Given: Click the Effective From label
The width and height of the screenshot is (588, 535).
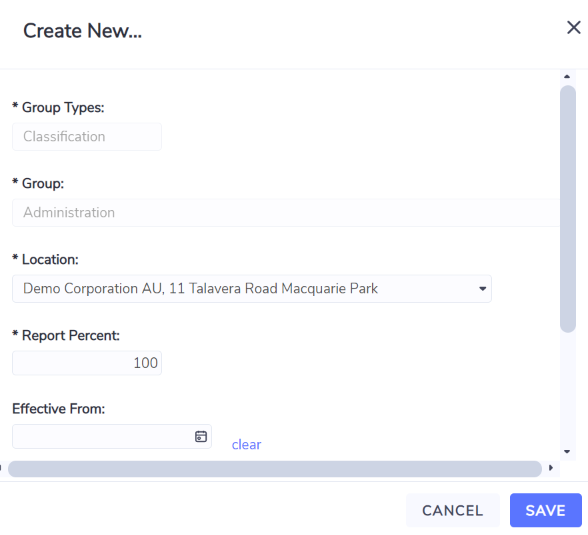Looking at the screenshot, I should [x=58, y=409].
